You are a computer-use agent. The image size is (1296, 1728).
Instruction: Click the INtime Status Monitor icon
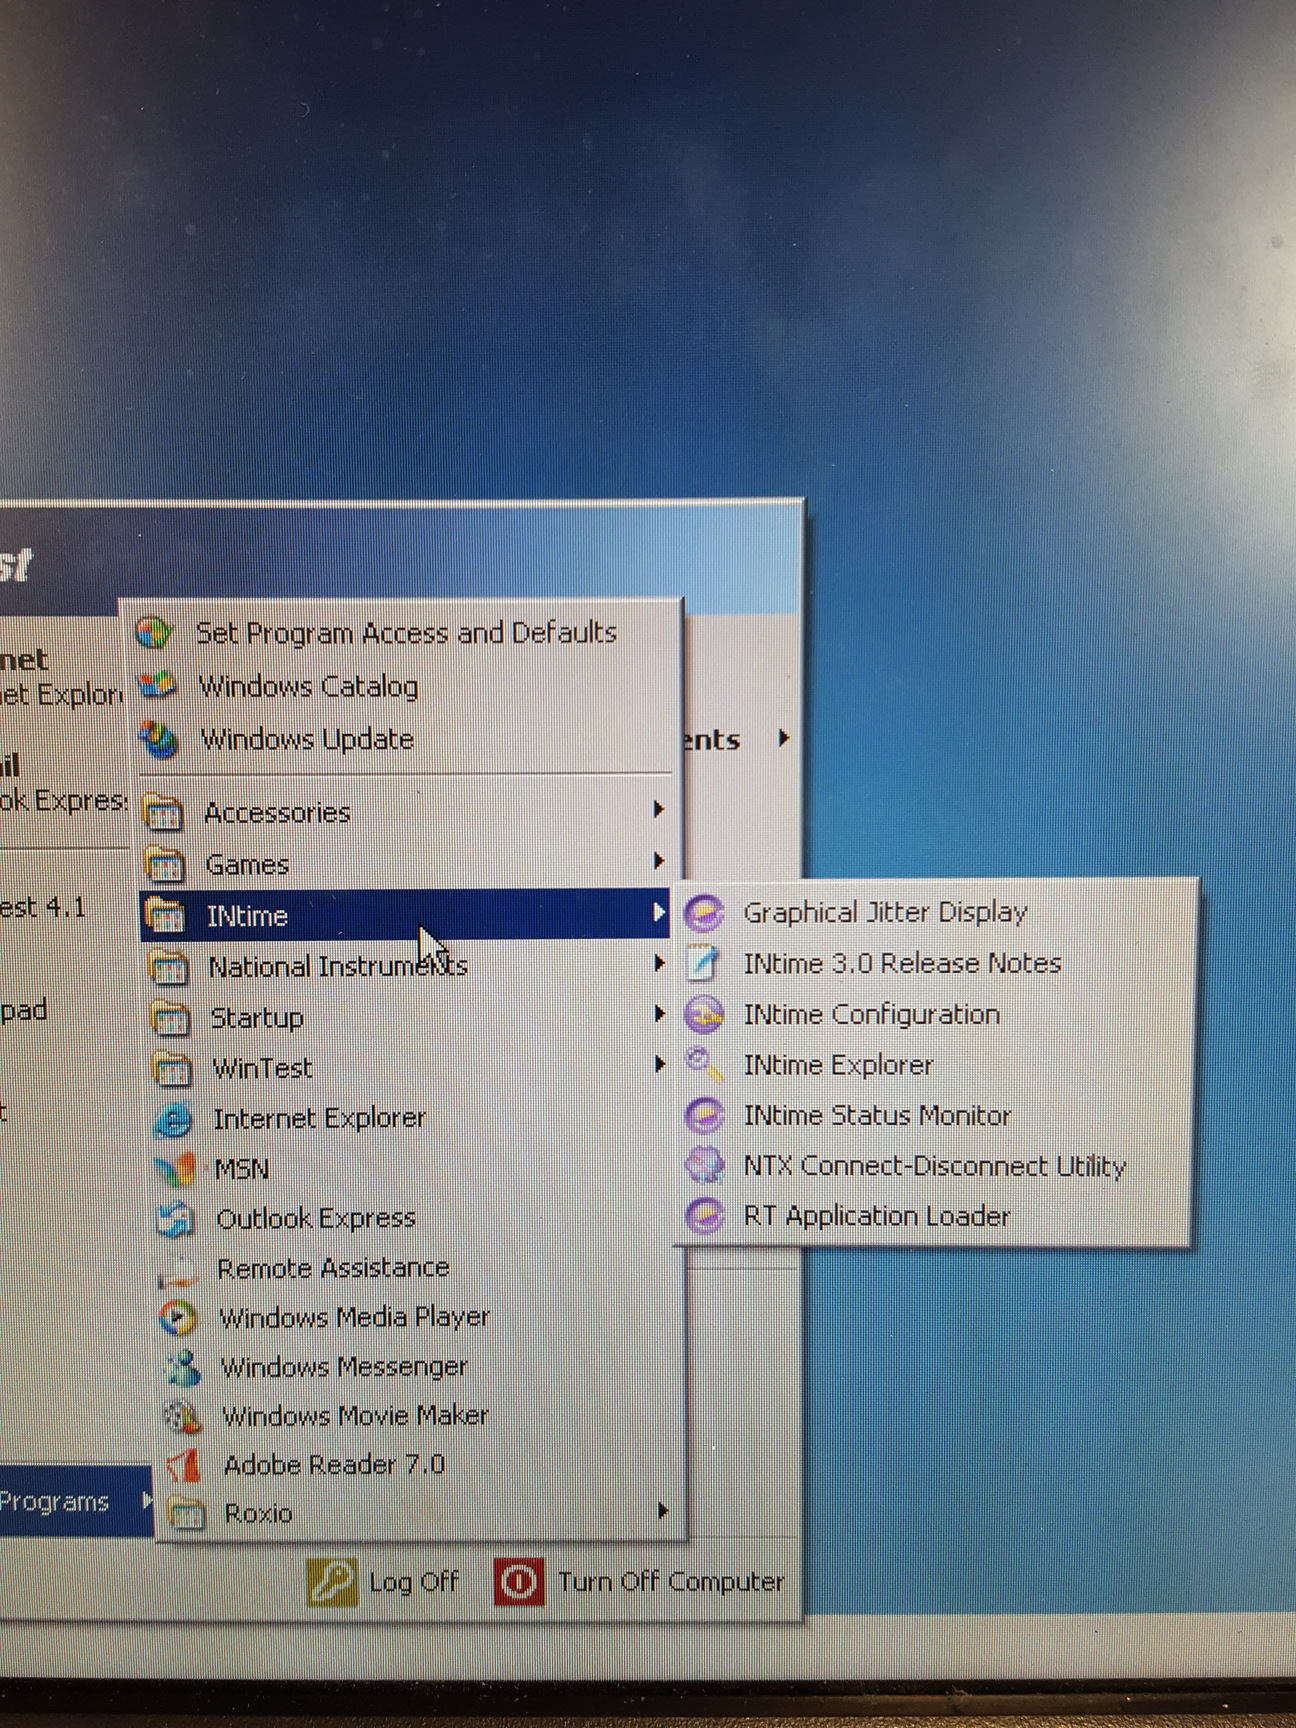click(x=704, y=1115)
